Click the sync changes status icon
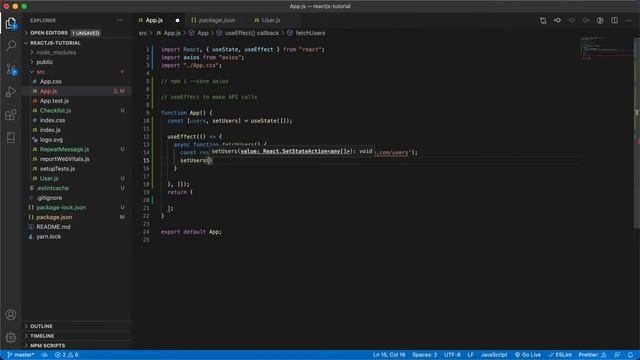 pyautogui.click(x=44, y=355)
